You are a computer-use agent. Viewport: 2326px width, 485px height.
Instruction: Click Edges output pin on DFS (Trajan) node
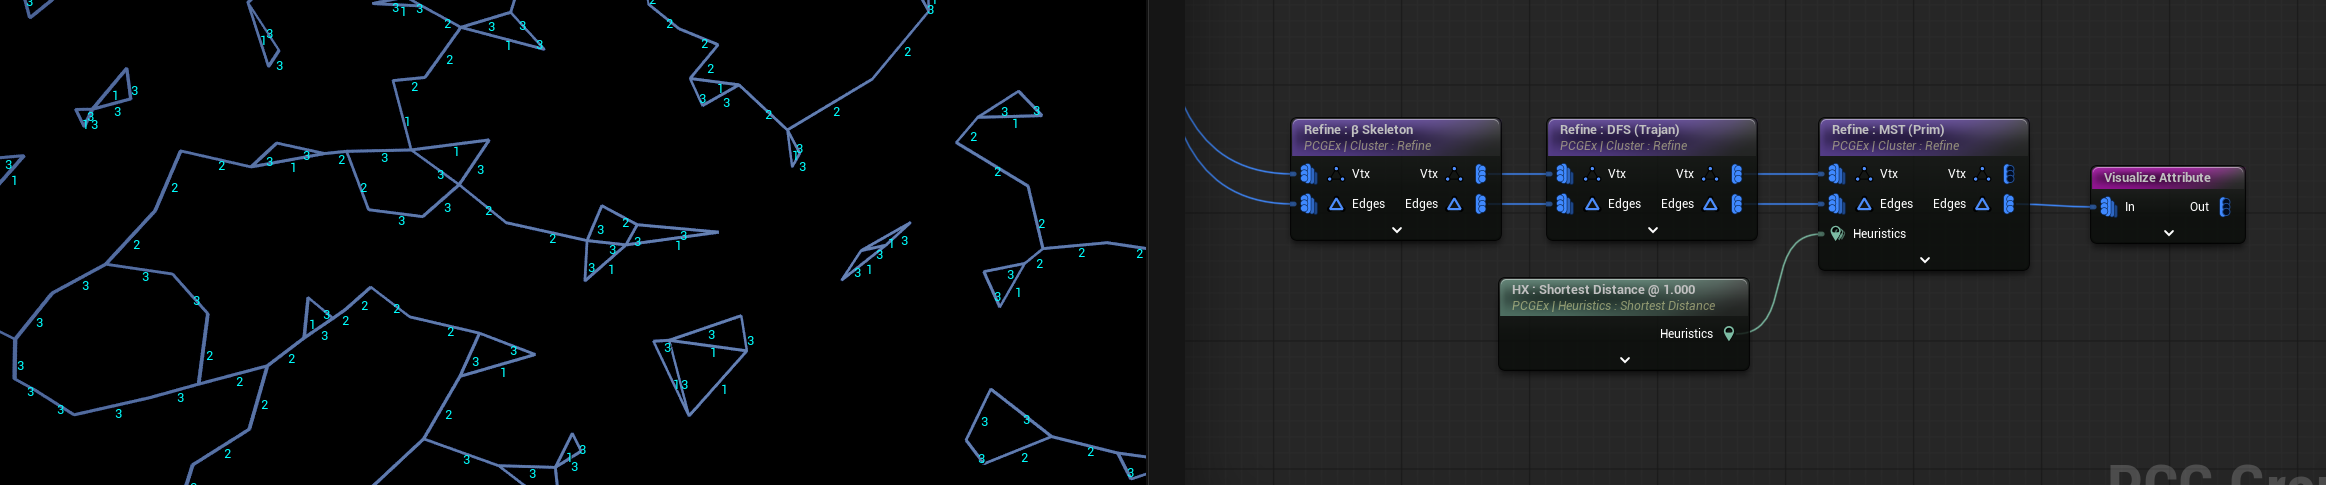(1737, 204)
